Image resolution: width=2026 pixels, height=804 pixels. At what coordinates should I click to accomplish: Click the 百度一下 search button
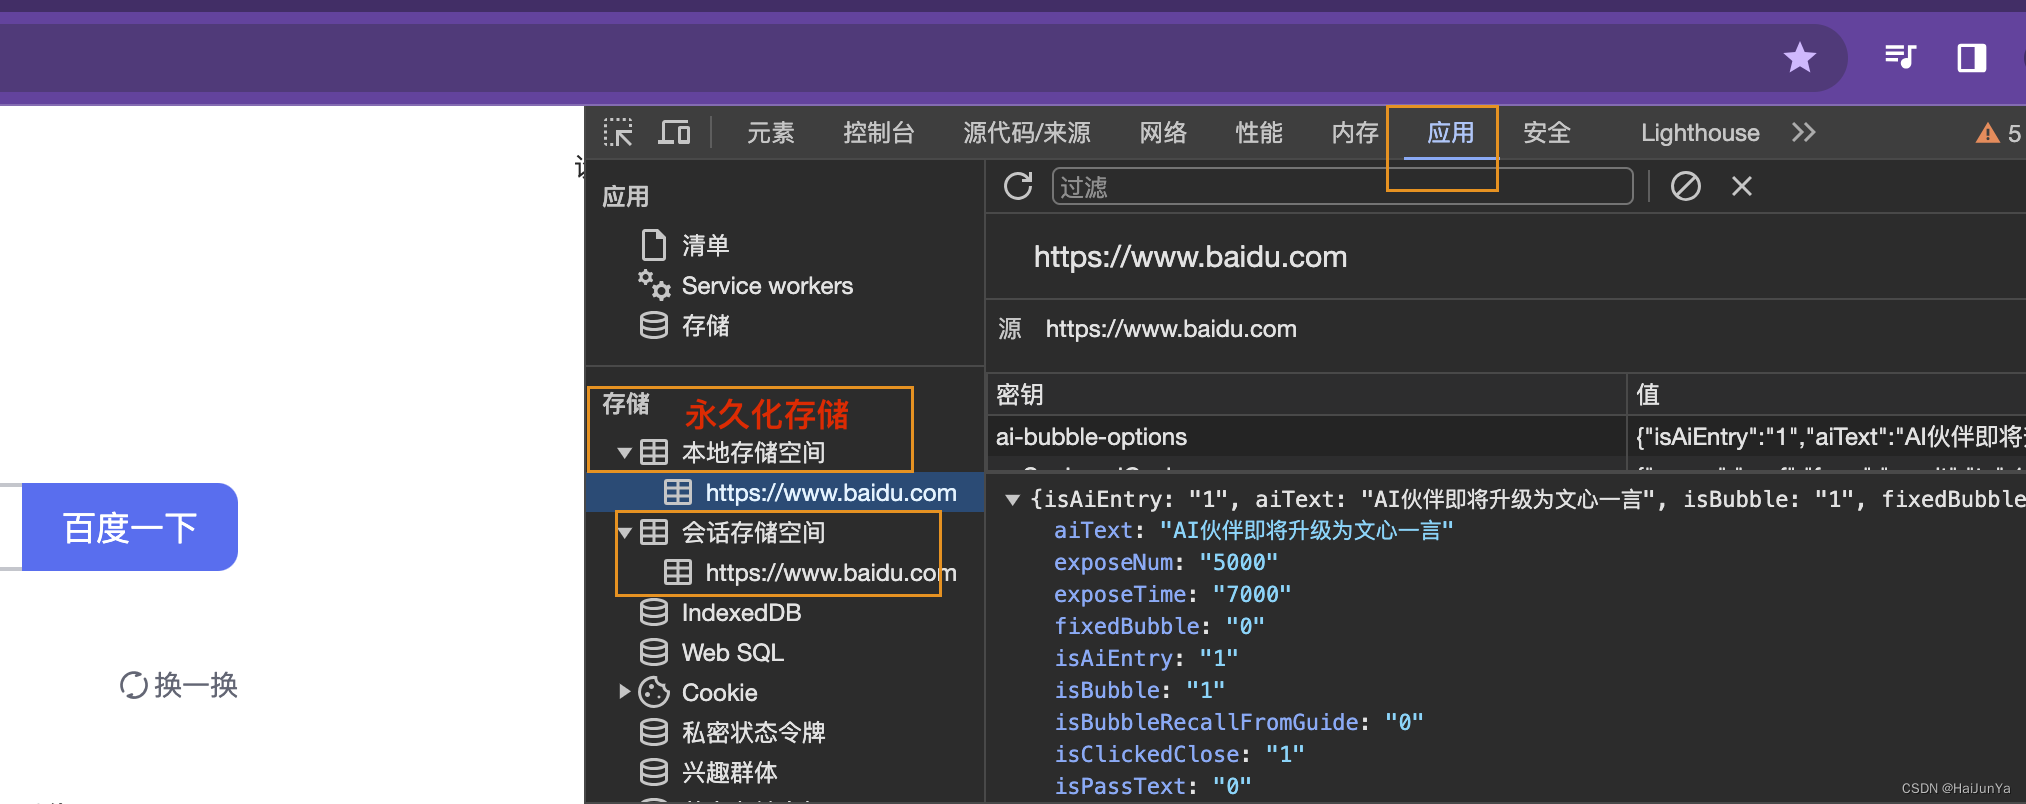pos(130,527)
